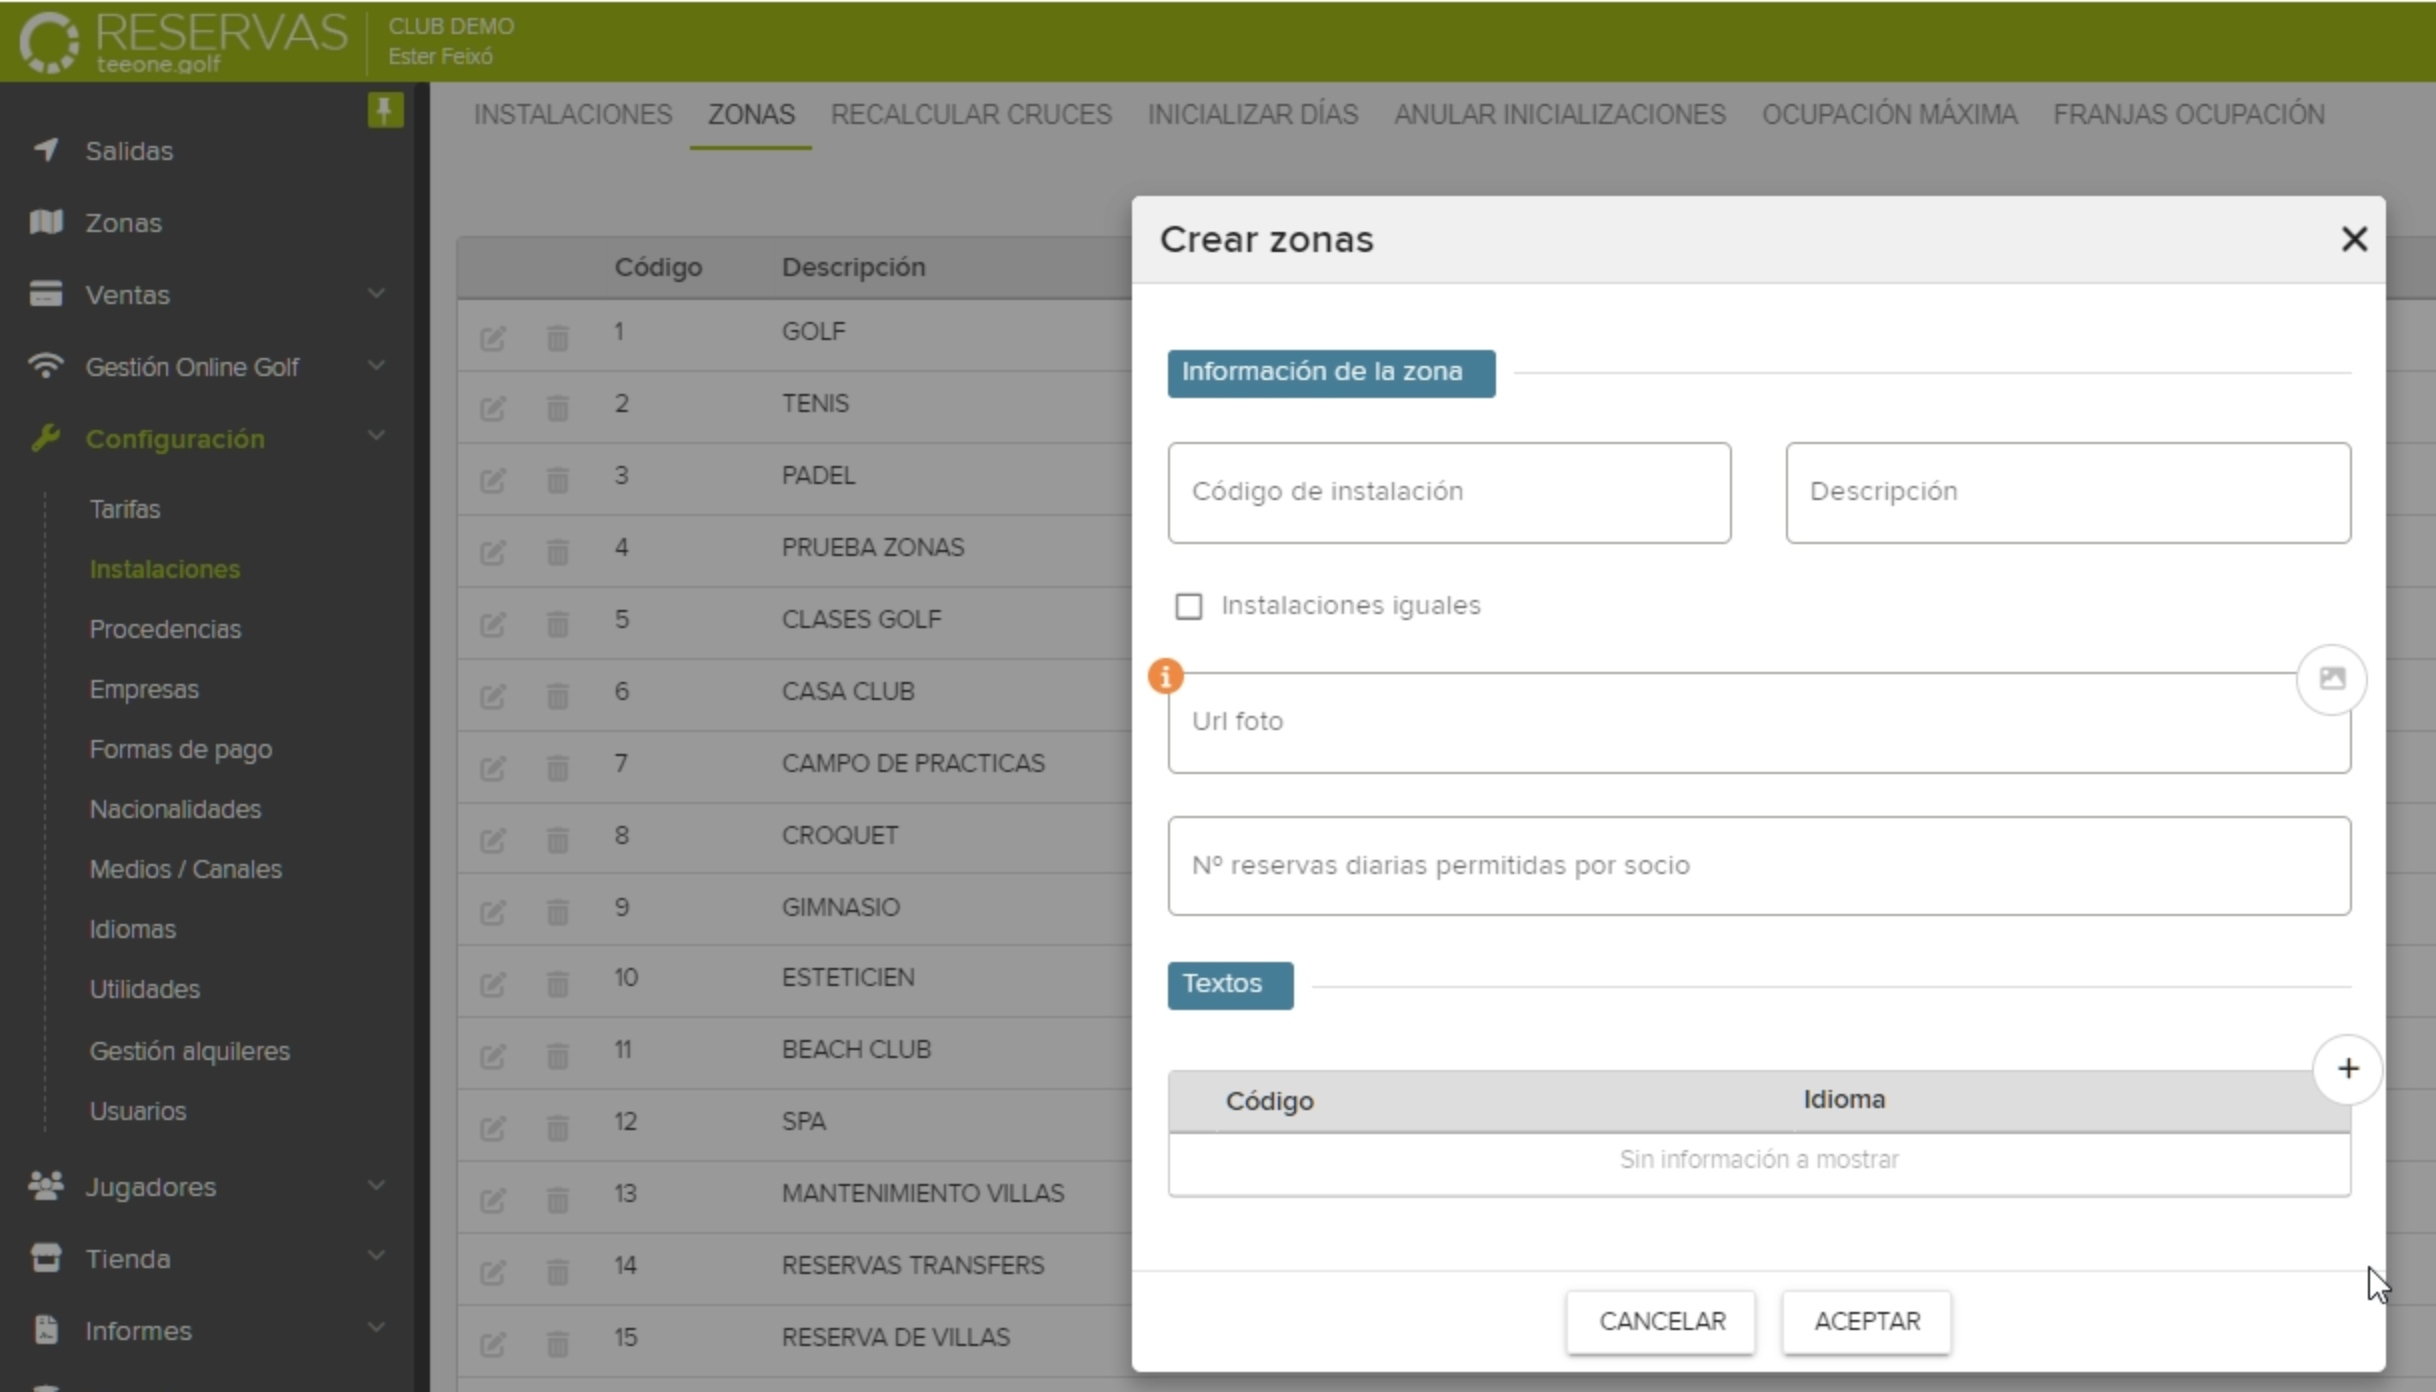
Task: Click the Jugadores people icon
Action: (x=46, y=1186)
